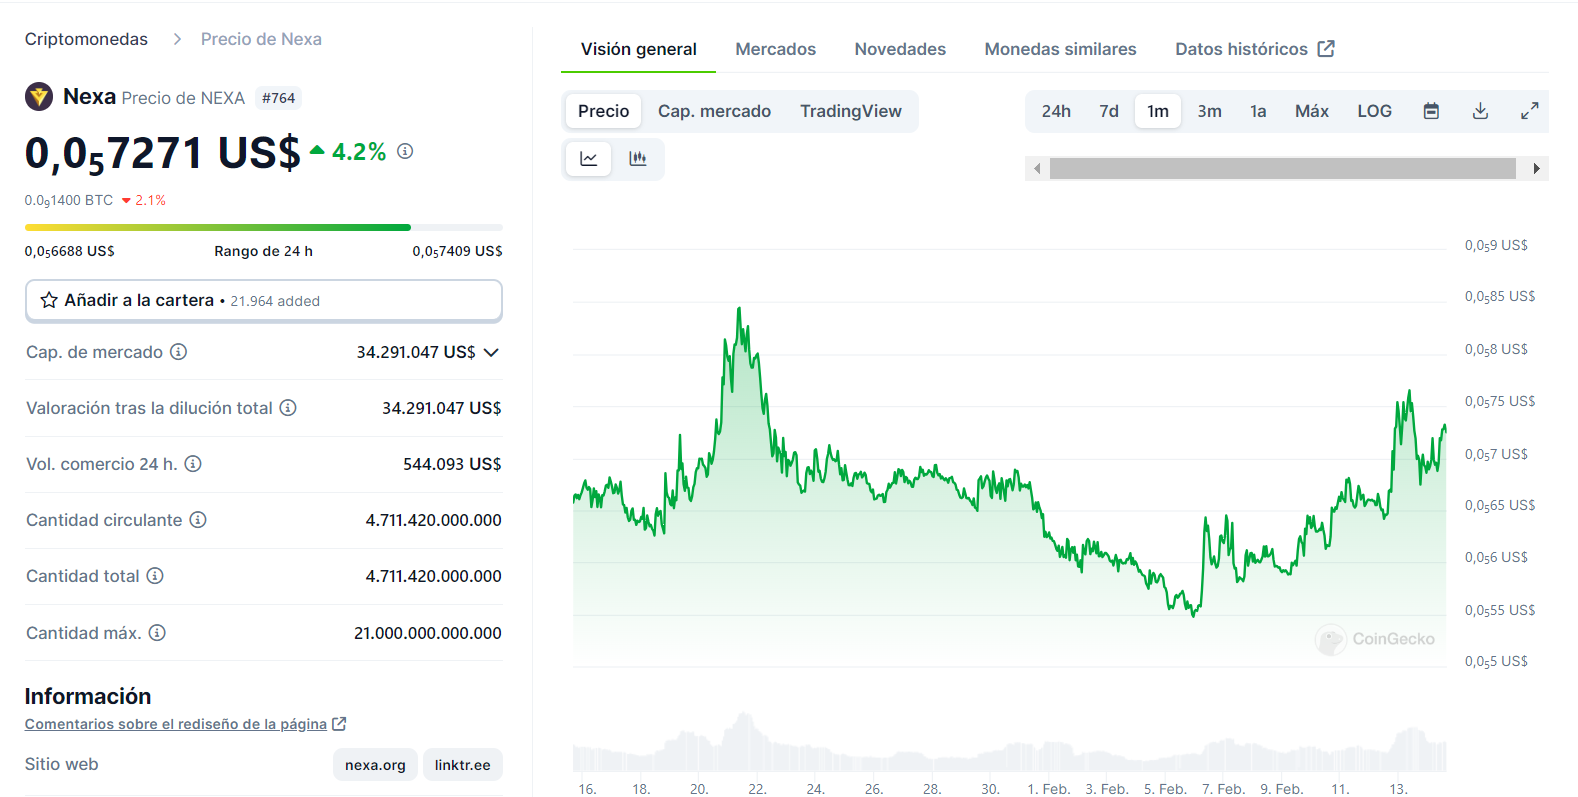Select Máx time range
This screenshot has width=1578, height=797.
click(x=1312, y=111)
